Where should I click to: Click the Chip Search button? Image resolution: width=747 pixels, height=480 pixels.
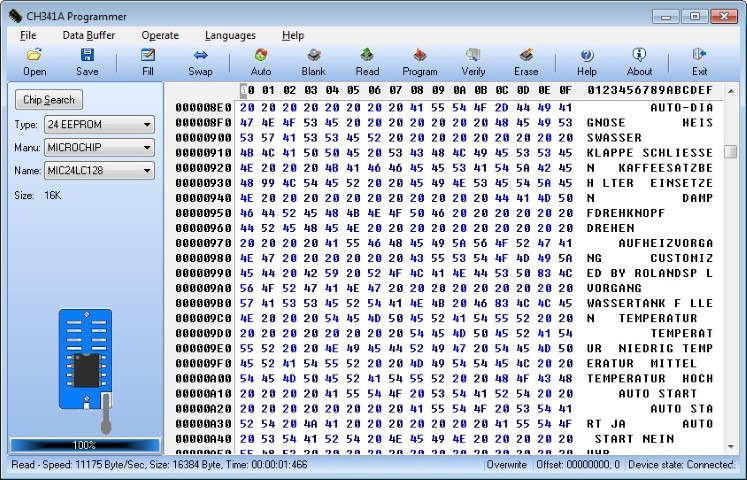[49, 100]
